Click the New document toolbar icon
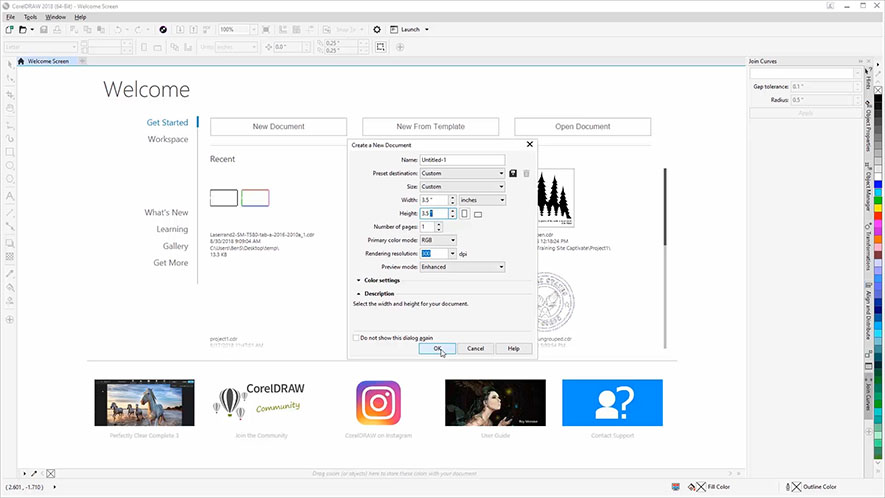This screenshot has height=498, width=885. (x=9, y=30)
